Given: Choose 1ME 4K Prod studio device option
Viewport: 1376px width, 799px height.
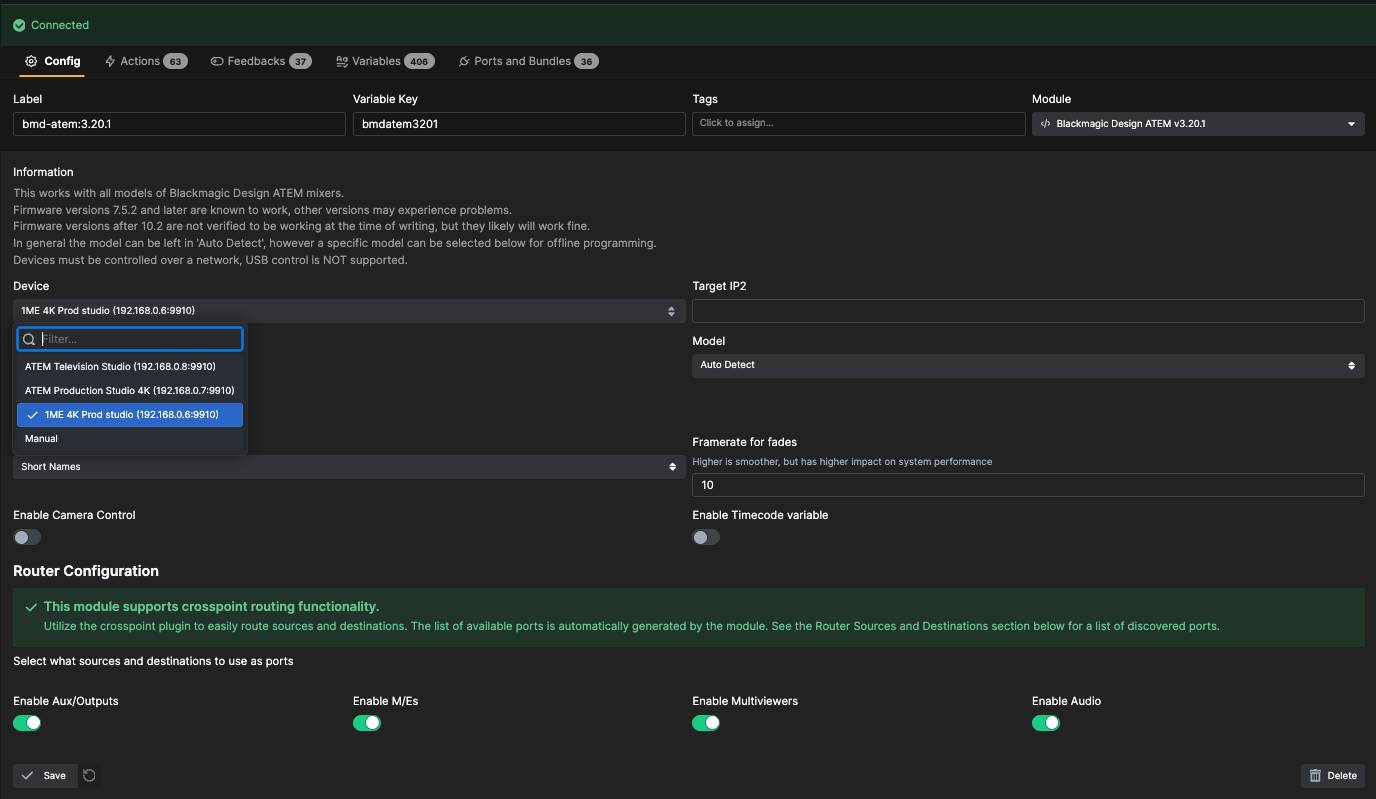Looking at the screenshot, I should click(130, 414).
